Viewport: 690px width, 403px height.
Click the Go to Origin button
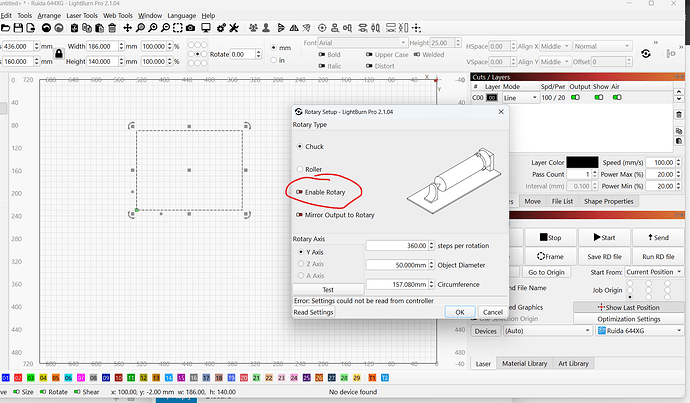[x=546, y=272]
